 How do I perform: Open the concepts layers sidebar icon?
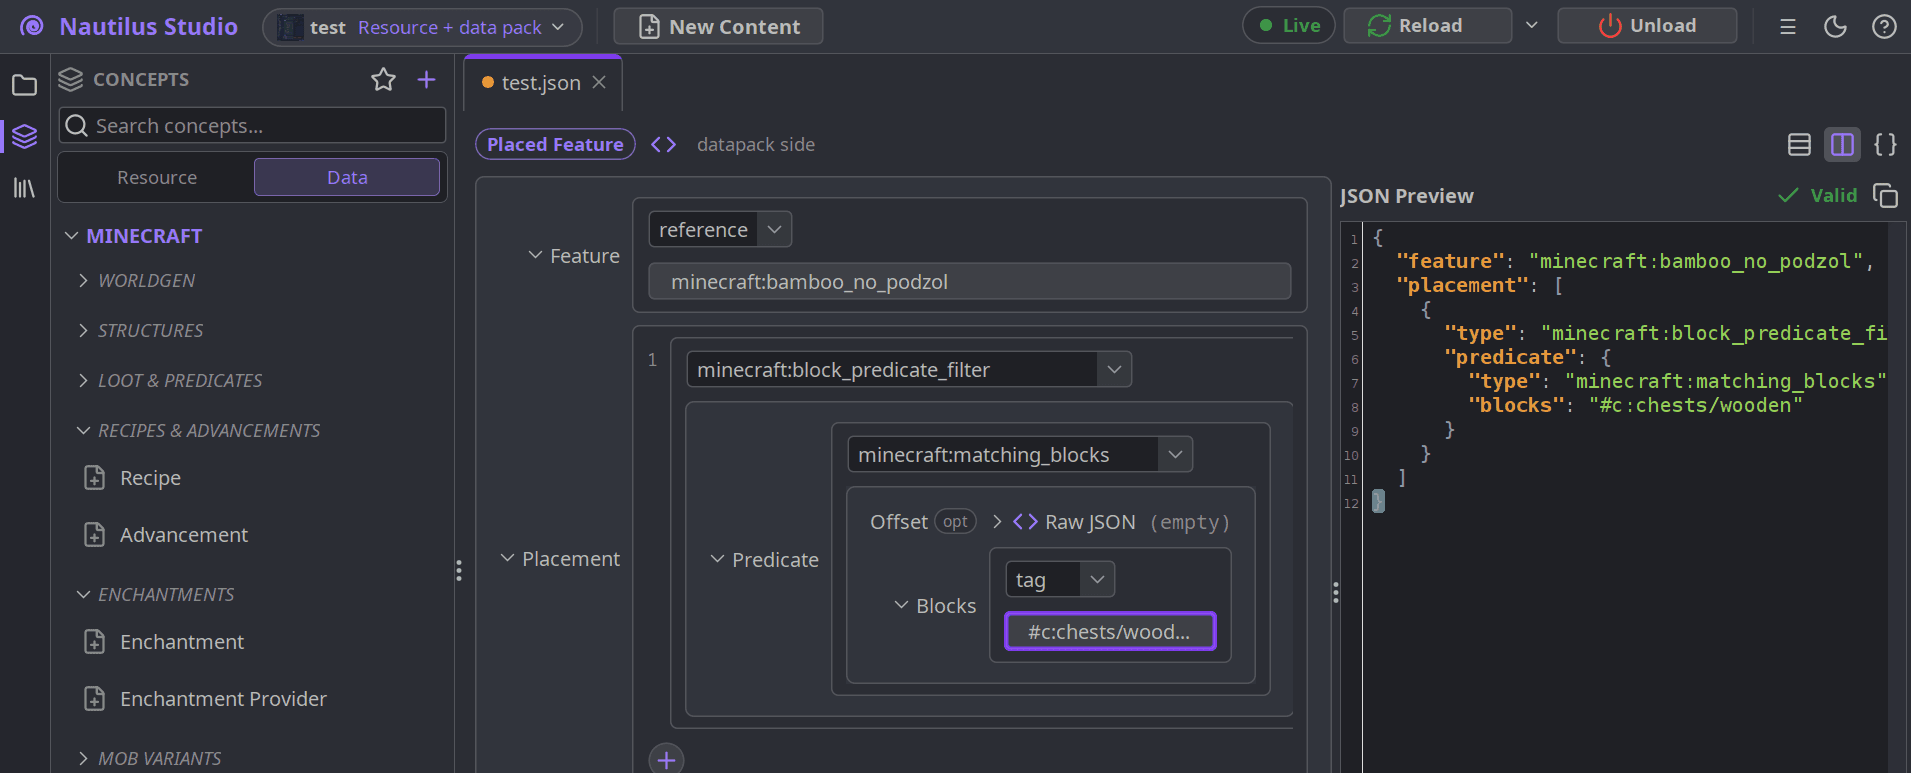24,136
